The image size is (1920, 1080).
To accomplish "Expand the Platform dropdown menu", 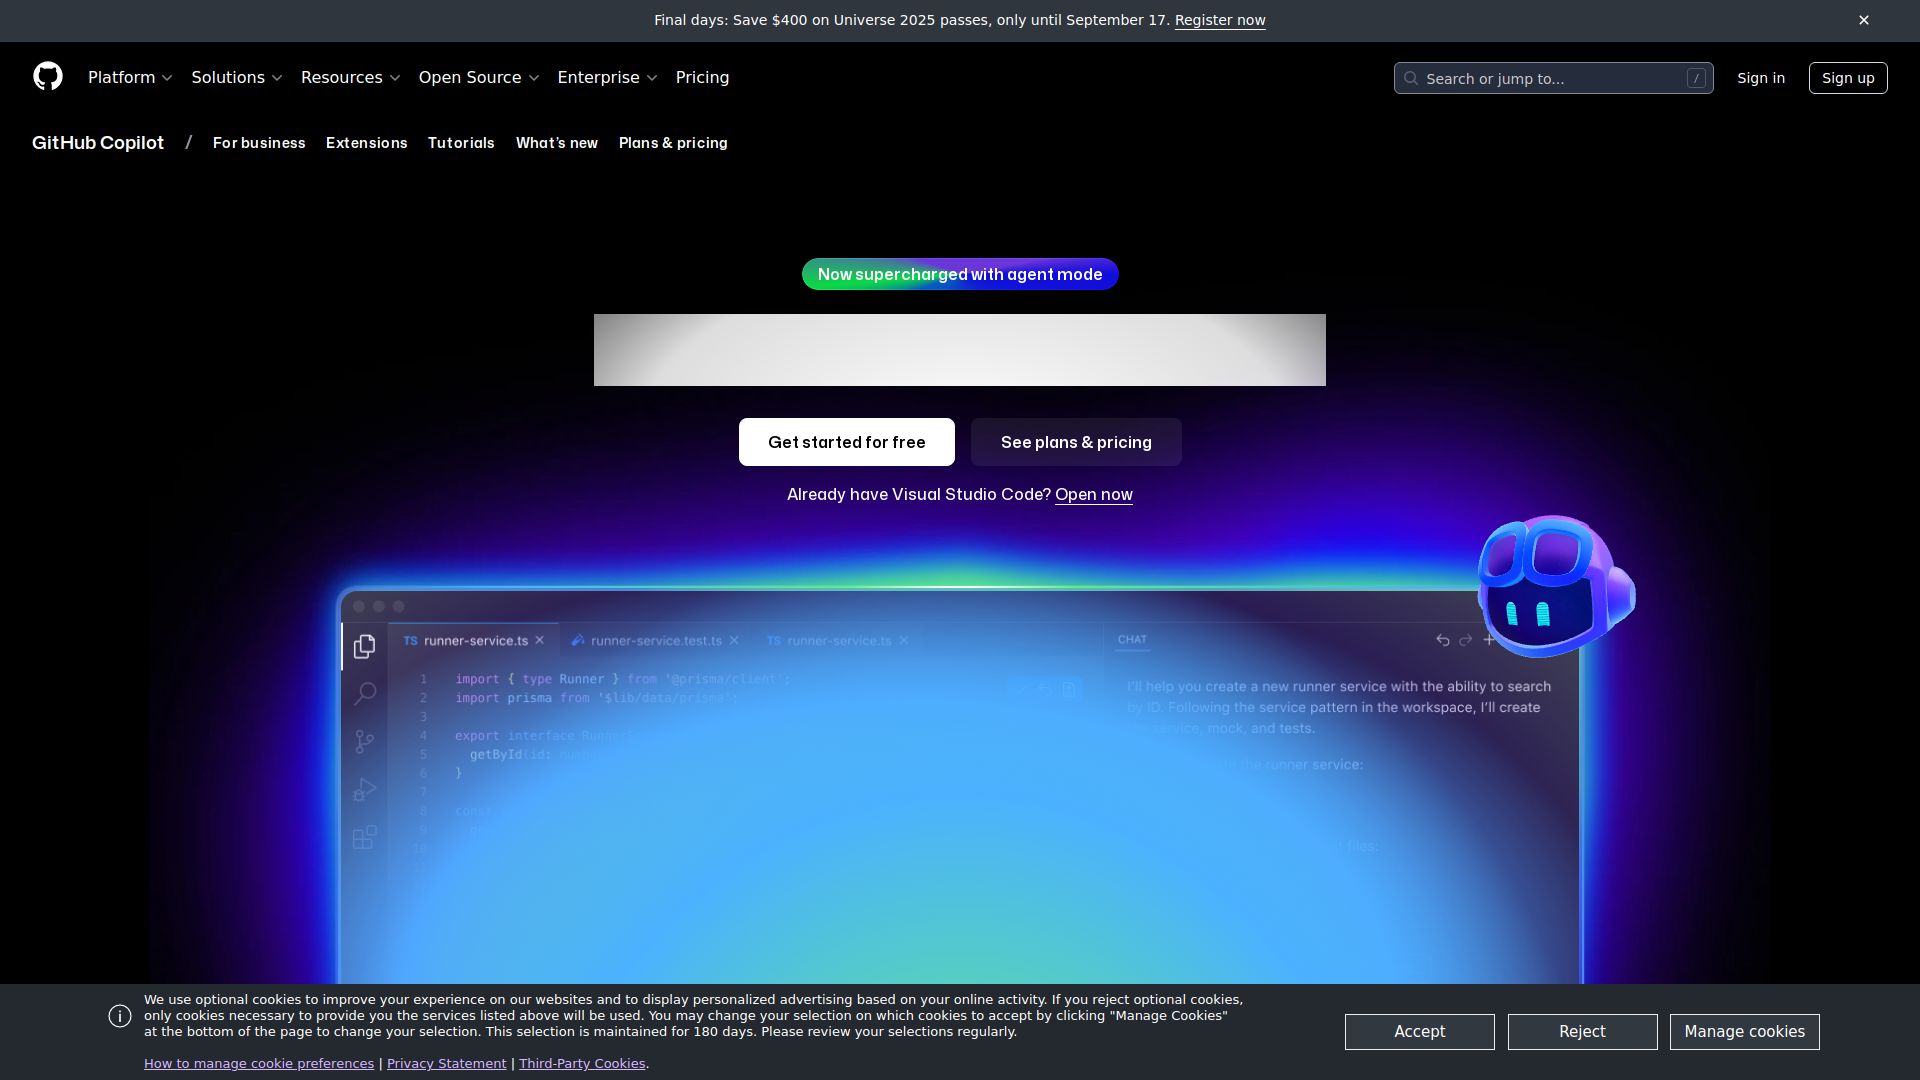I will 130,78.
